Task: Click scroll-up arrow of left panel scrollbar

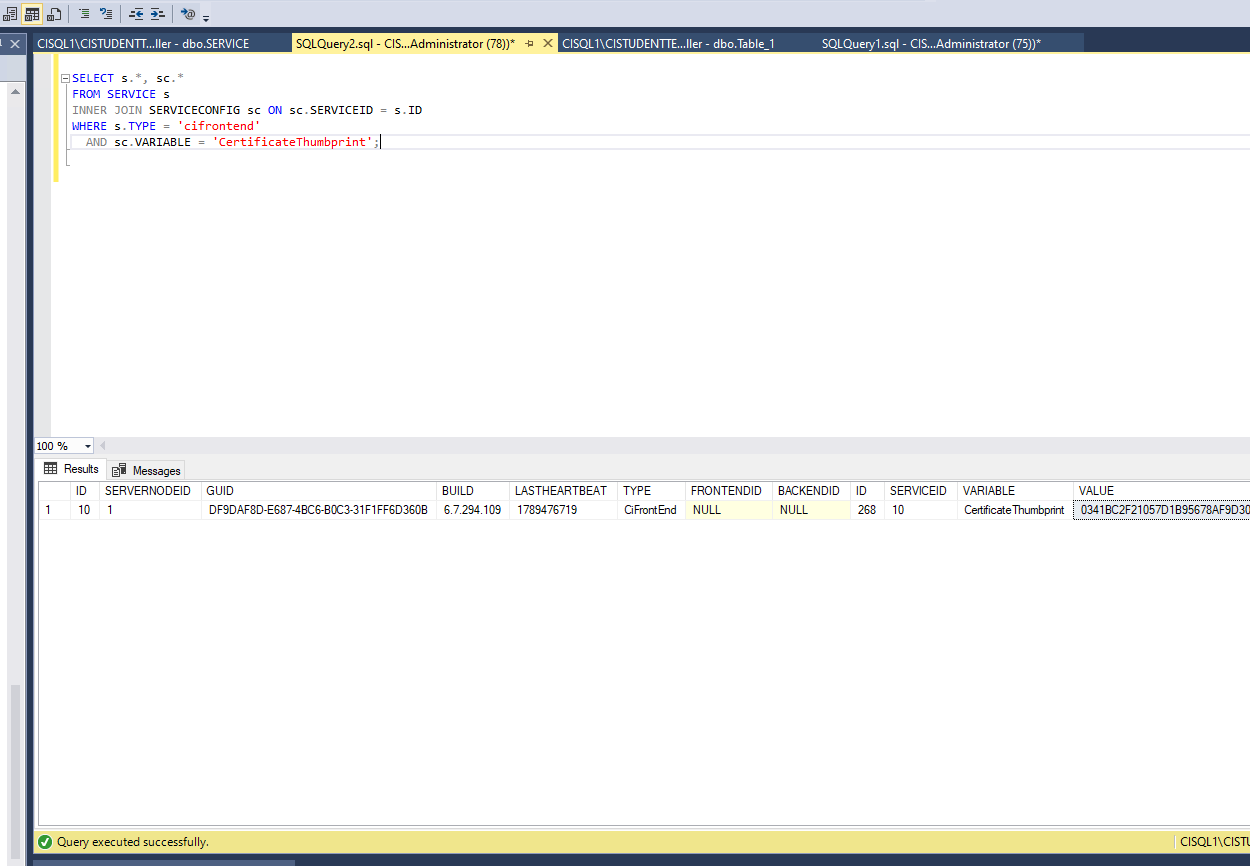Action: pyautogui.click(x=15, y=92)
